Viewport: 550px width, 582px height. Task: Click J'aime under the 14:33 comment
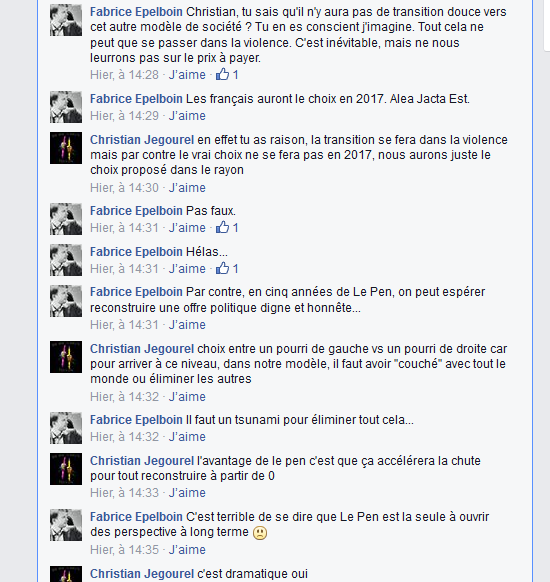coord(187,493)
